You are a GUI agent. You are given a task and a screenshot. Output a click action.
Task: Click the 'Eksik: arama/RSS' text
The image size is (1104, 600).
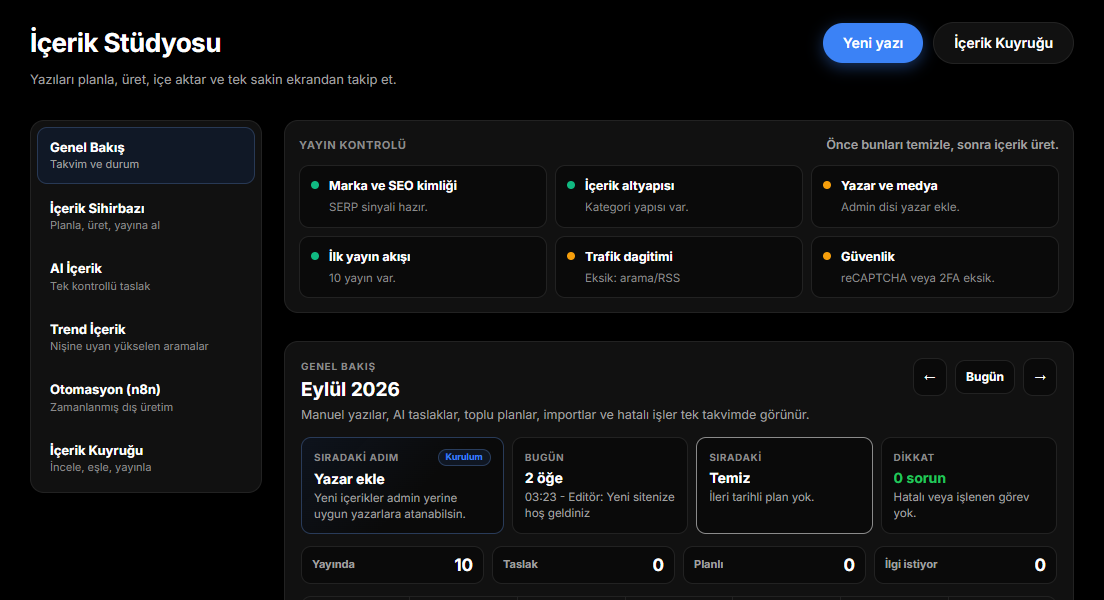[x=632, y=278]
